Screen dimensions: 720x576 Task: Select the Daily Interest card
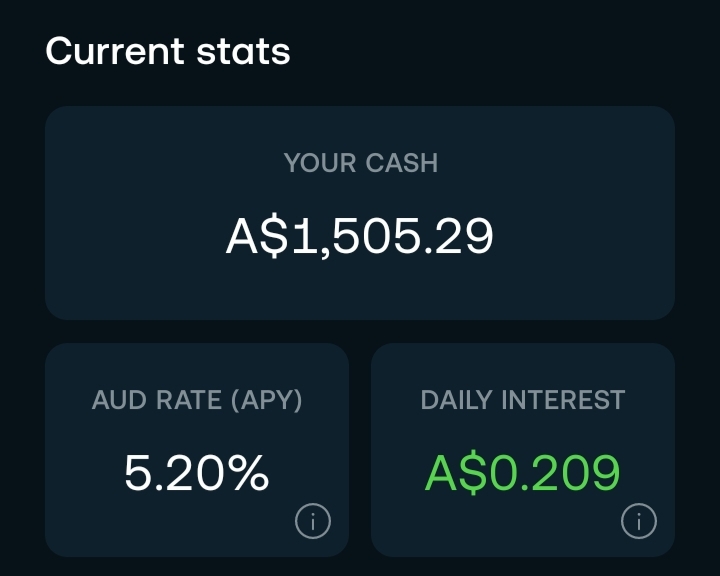523,450
